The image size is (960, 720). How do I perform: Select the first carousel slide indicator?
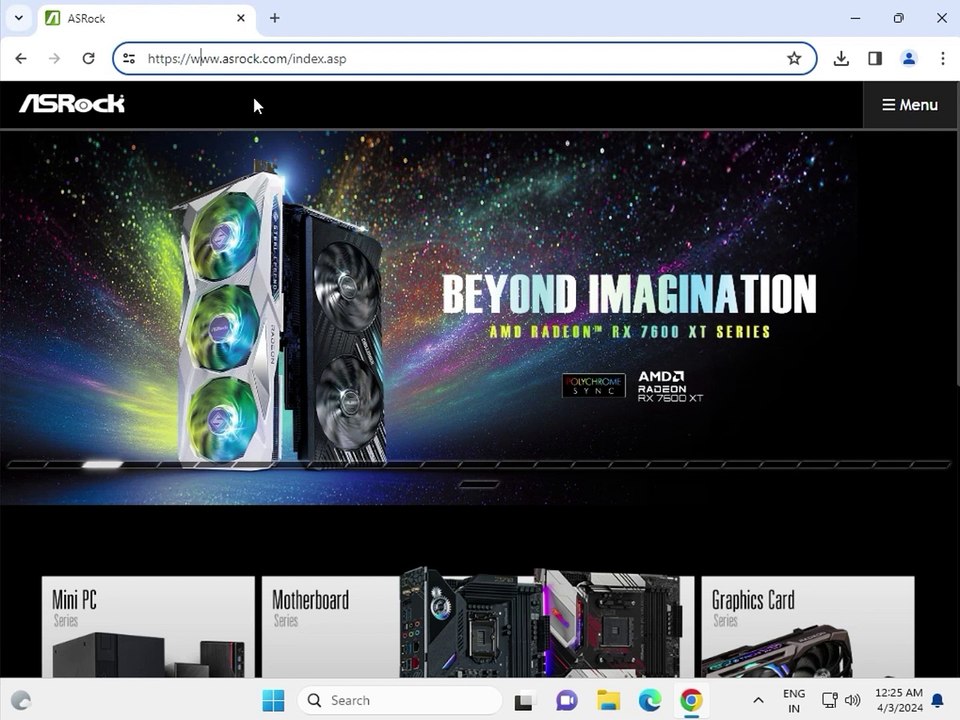28,465
